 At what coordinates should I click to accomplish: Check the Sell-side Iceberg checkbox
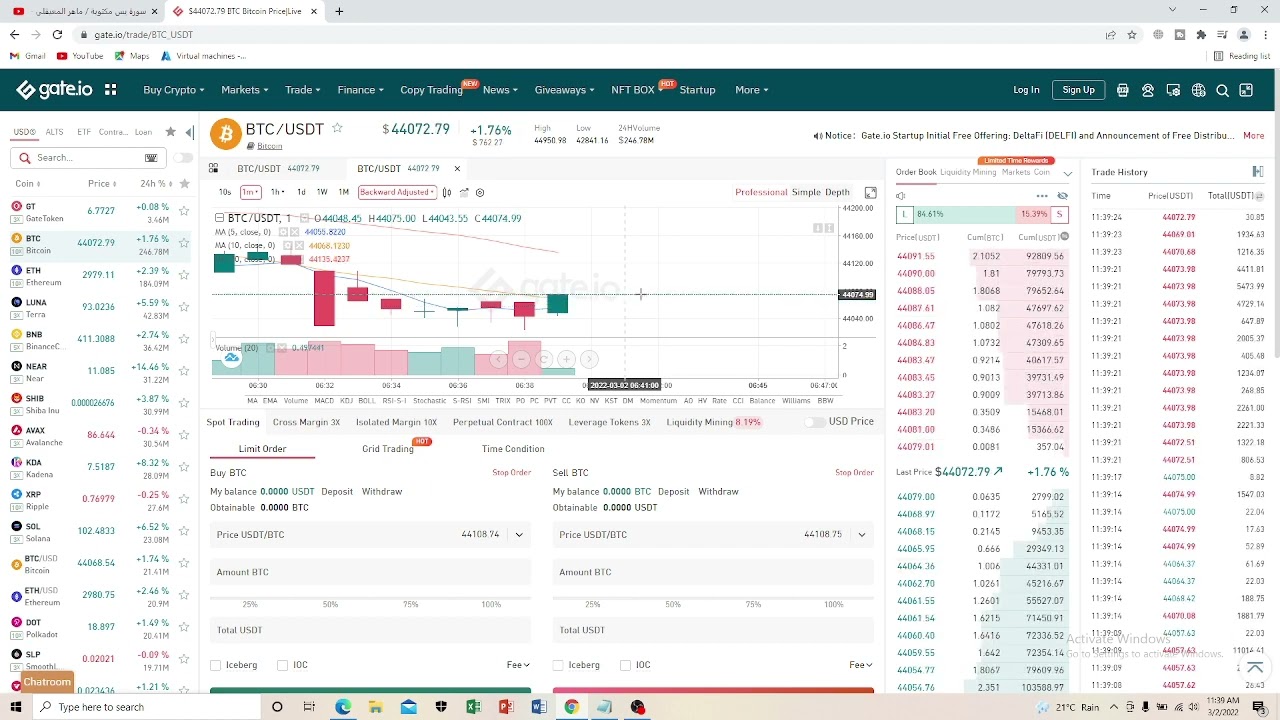(x=558, y=665)
